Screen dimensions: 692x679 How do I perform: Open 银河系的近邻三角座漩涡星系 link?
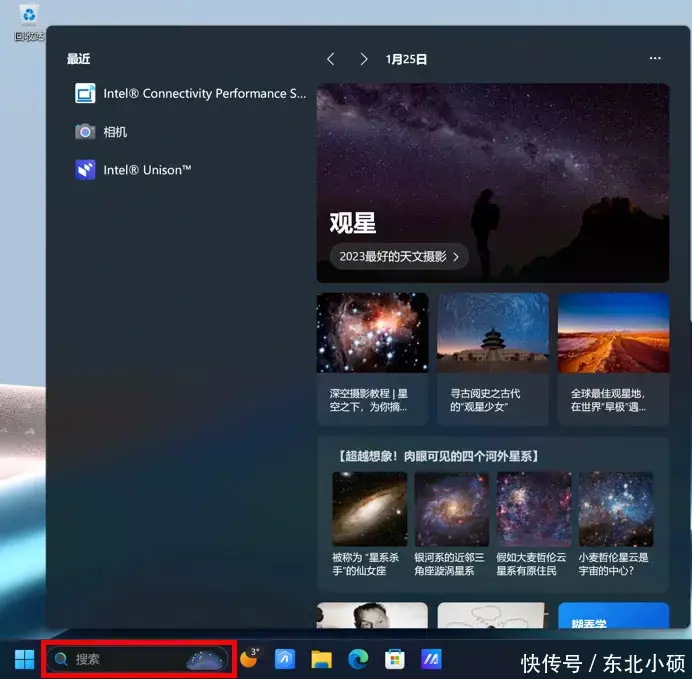(x=449, y=564)
